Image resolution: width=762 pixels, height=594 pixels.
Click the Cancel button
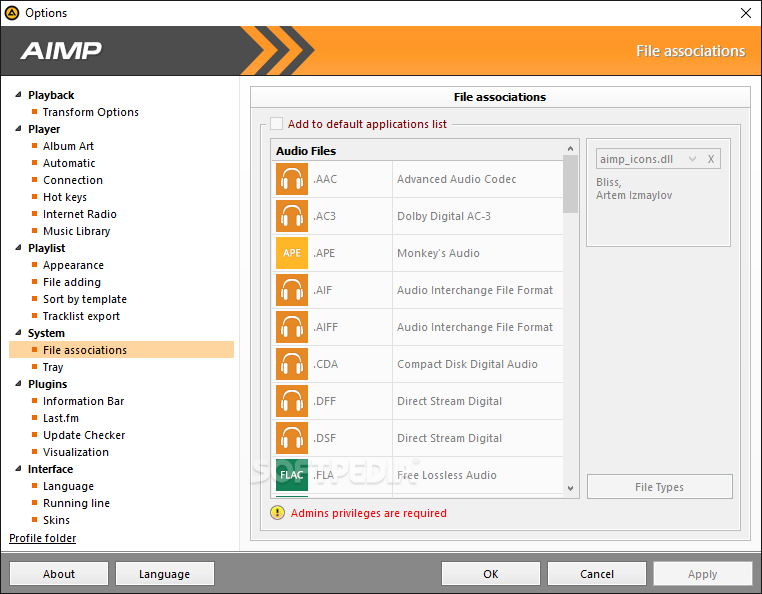tap(597, 574)
